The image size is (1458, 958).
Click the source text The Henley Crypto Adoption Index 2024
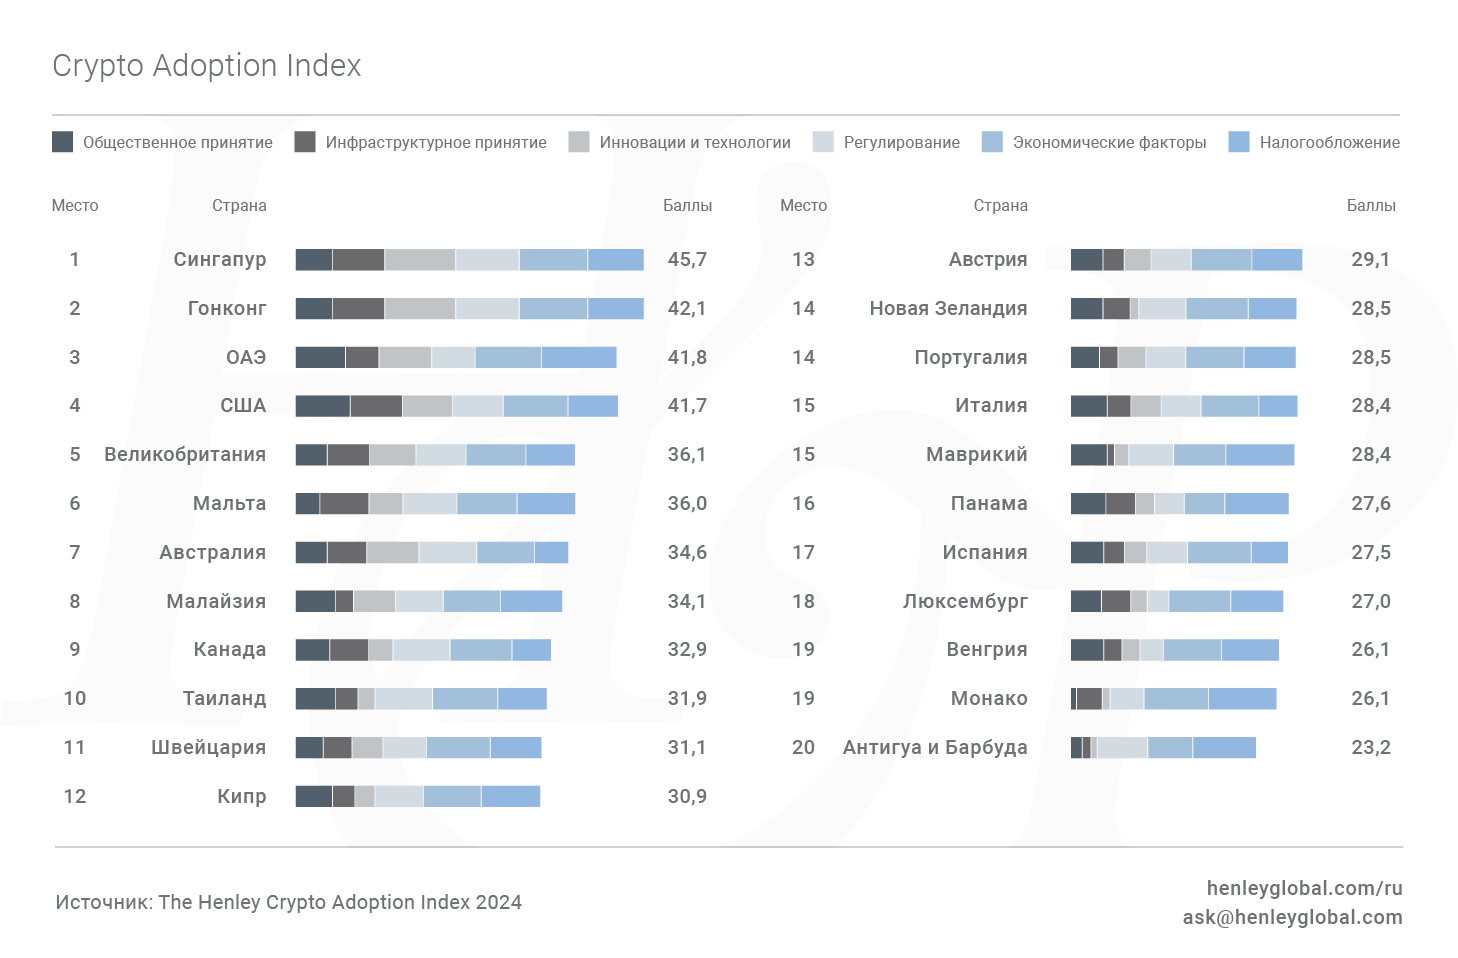pos(289,902)
